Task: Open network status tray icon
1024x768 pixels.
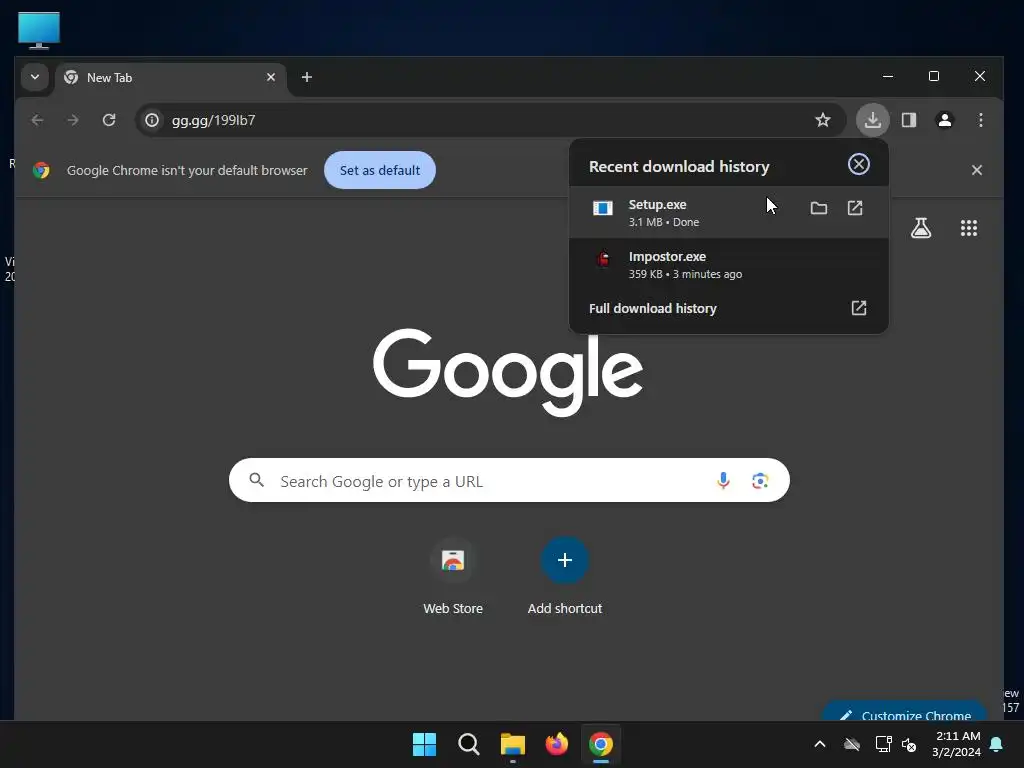Action: 883,744
